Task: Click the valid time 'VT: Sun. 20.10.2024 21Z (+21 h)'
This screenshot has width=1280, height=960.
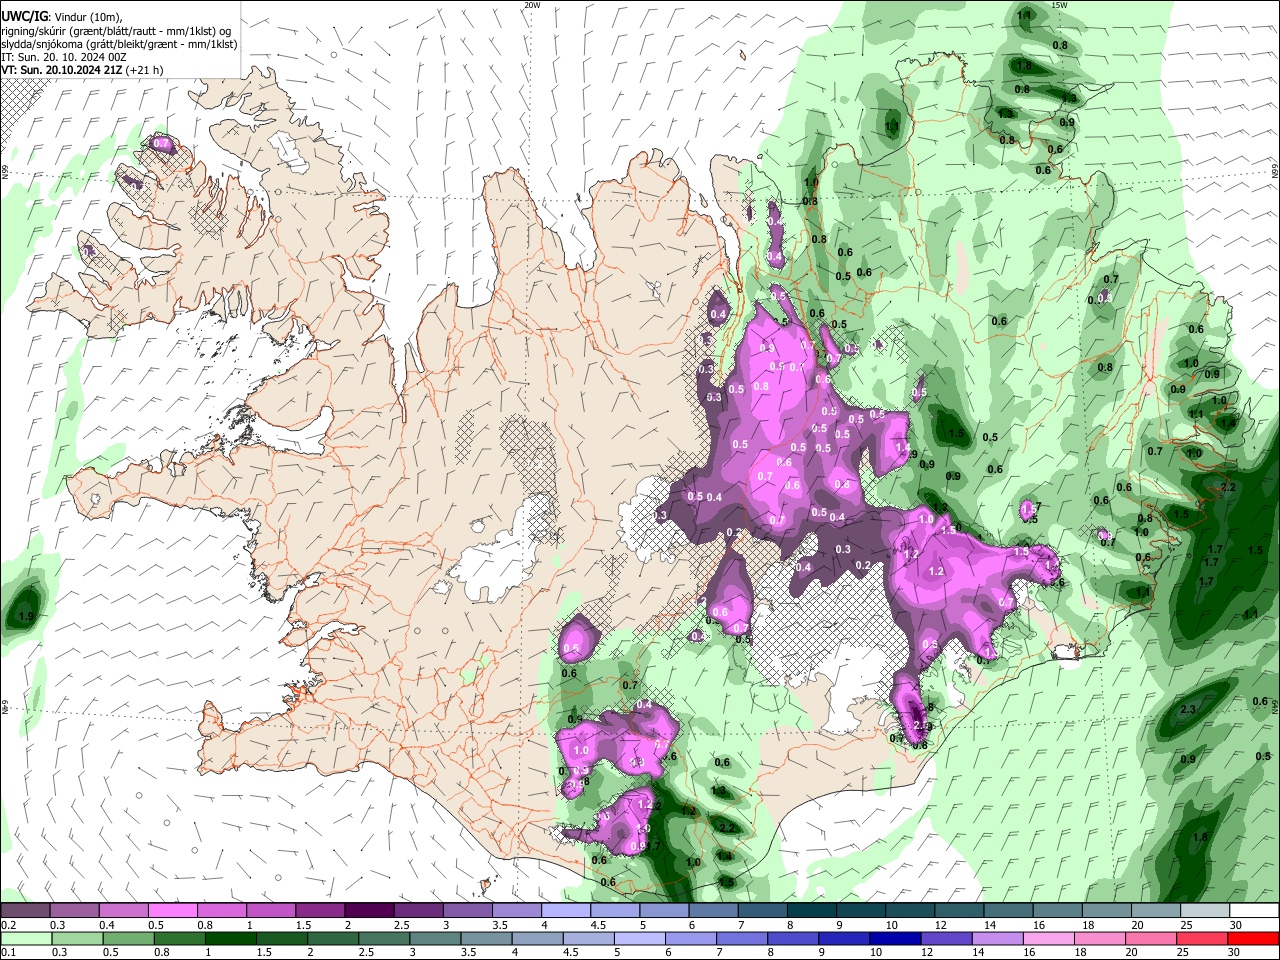Action: click(82, 70)
